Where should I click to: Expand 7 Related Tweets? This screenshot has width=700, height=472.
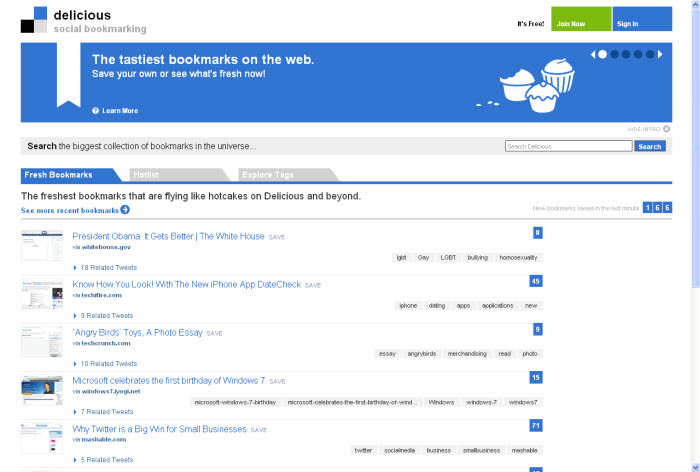pos(103,412)
